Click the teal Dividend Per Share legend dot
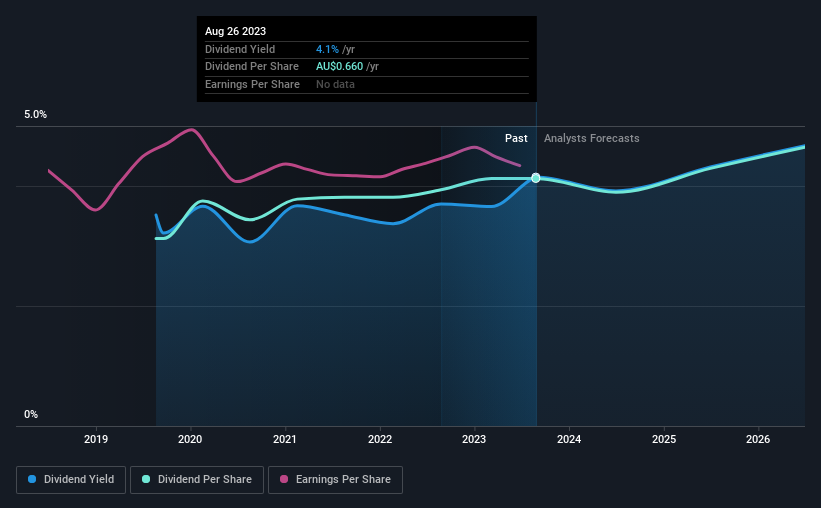 (146, 479)
